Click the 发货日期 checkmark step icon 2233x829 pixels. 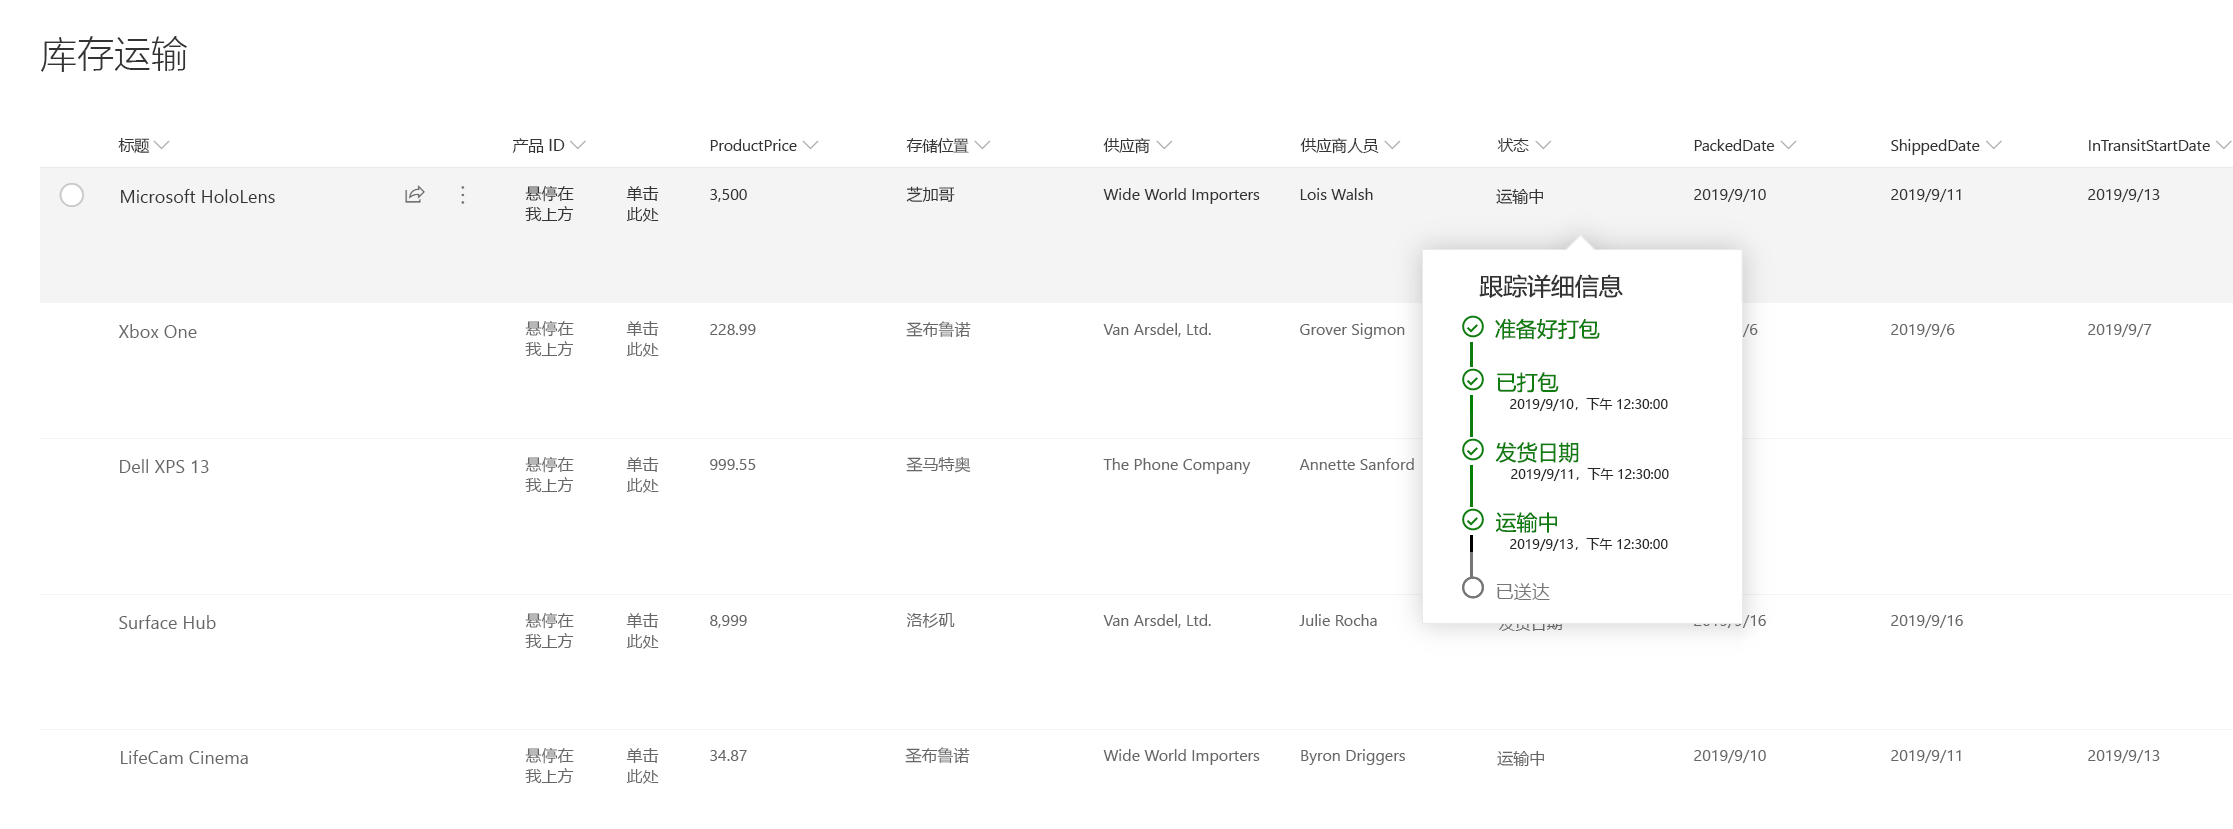pyautogui.click(x=1472, y=450)
